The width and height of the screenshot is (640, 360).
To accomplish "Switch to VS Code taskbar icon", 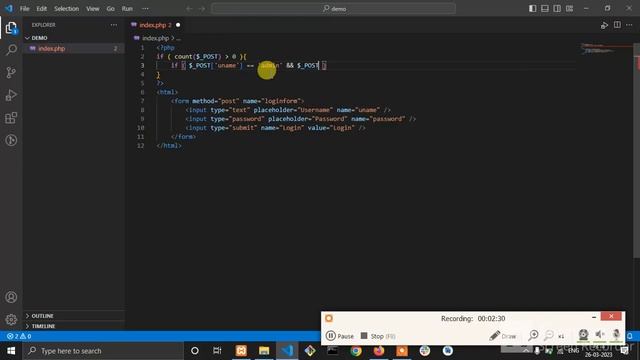I will (287, 351).
